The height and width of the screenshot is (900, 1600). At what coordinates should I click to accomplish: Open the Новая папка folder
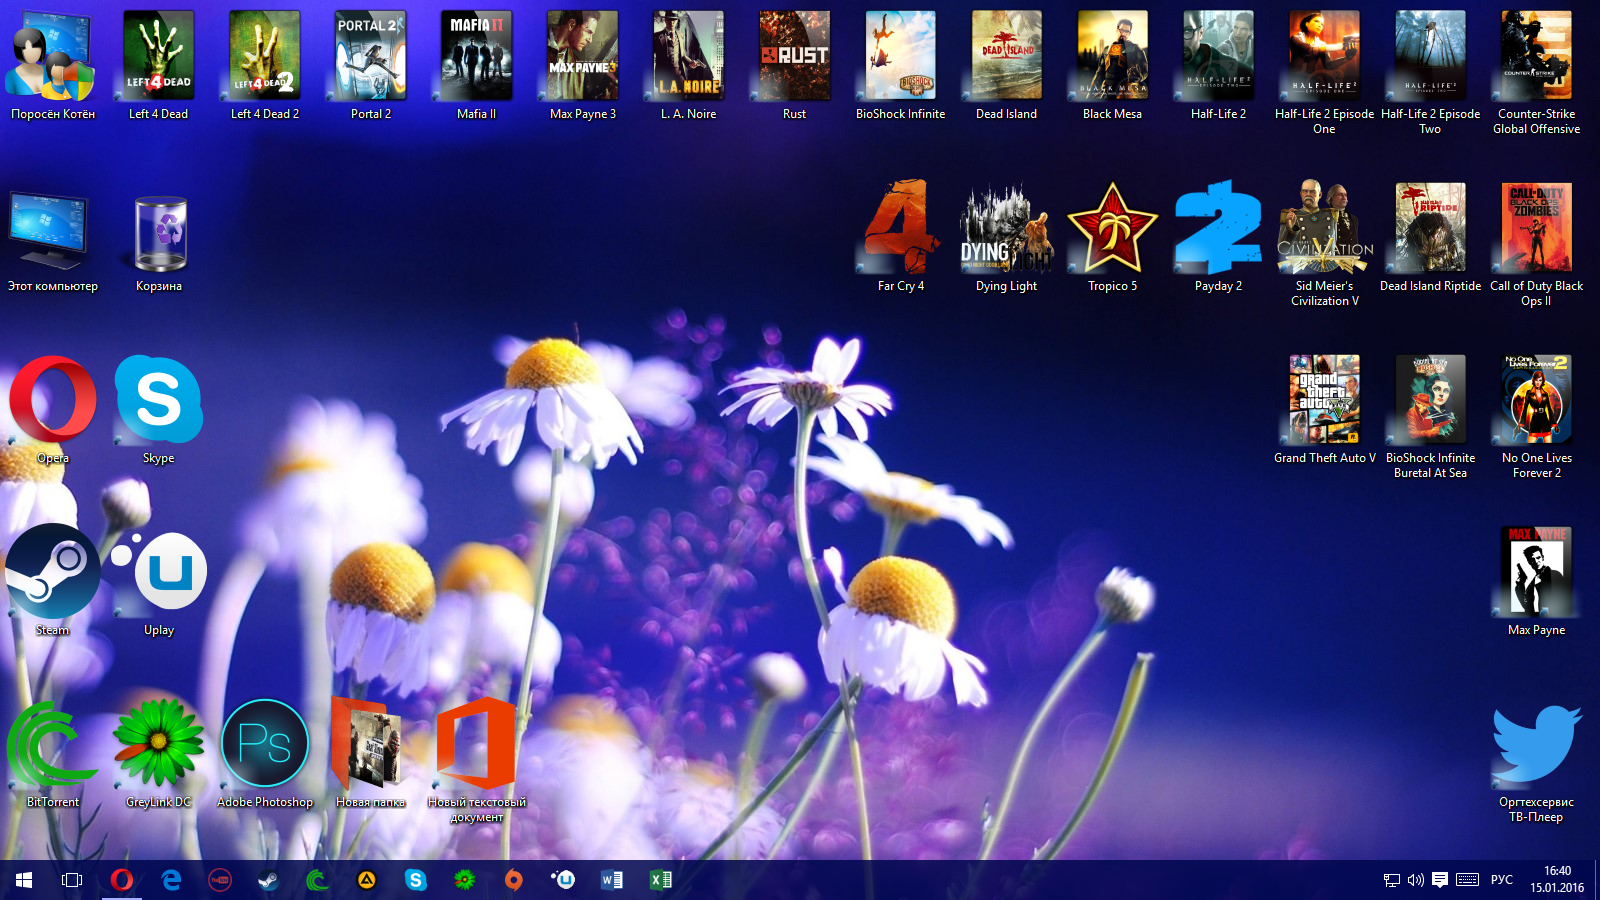click(x=368, y=744)
